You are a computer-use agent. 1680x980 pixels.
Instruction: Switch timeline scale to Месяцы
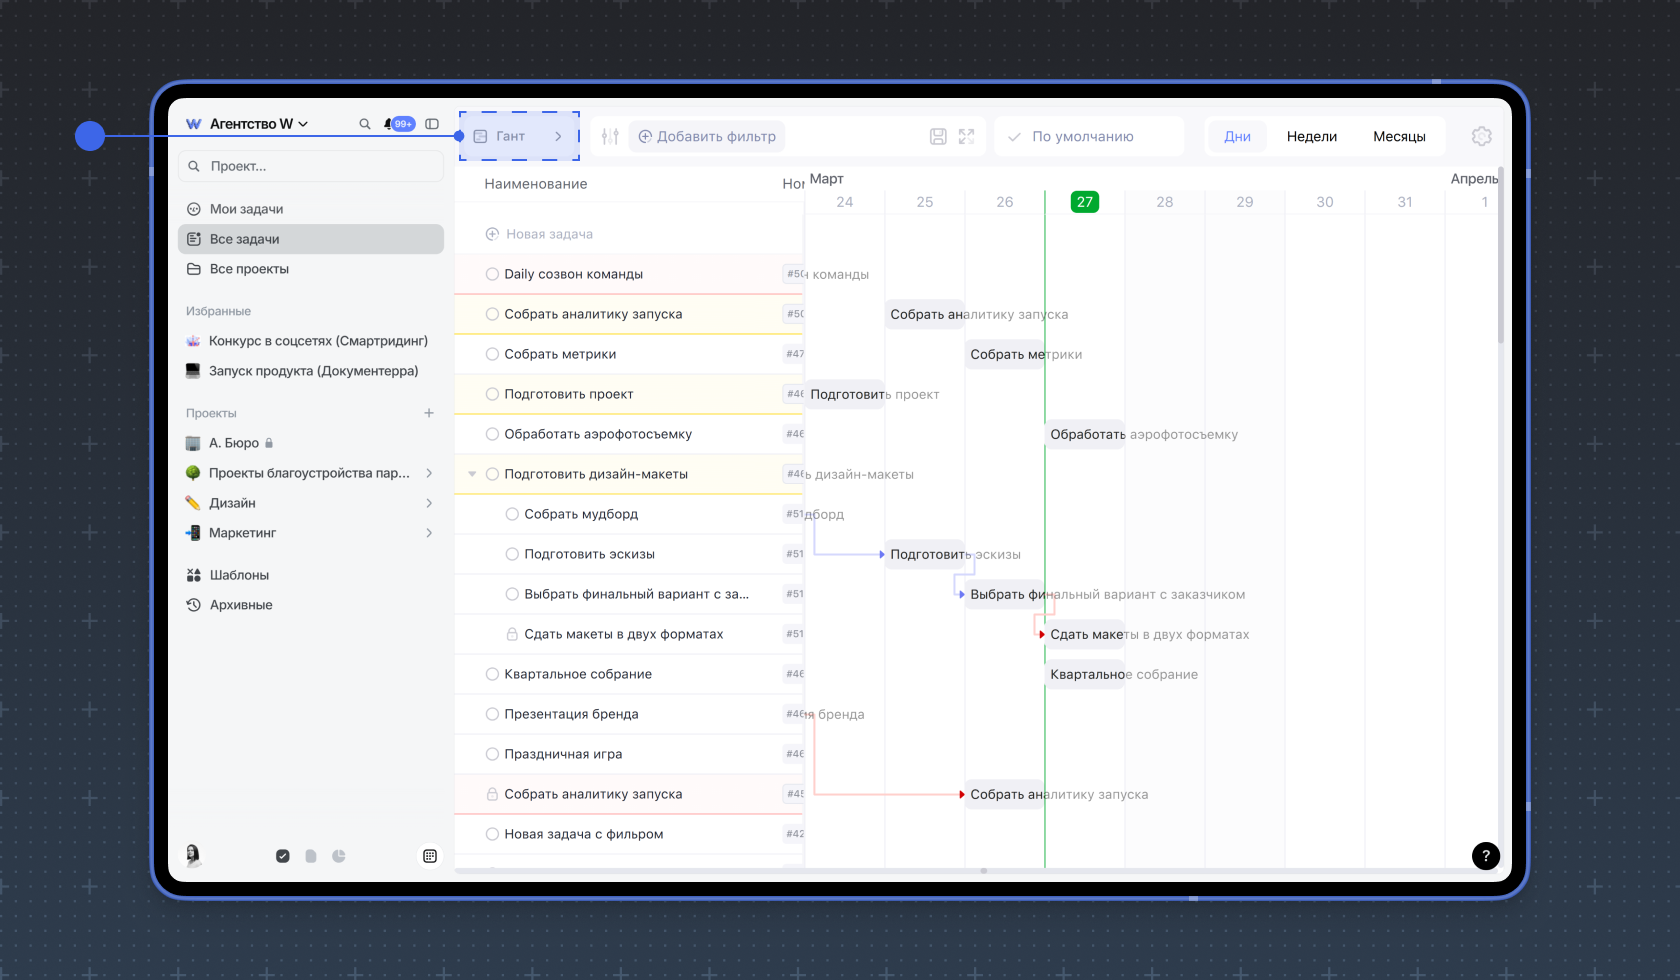pyautogui.click(x=1398, y=137)
